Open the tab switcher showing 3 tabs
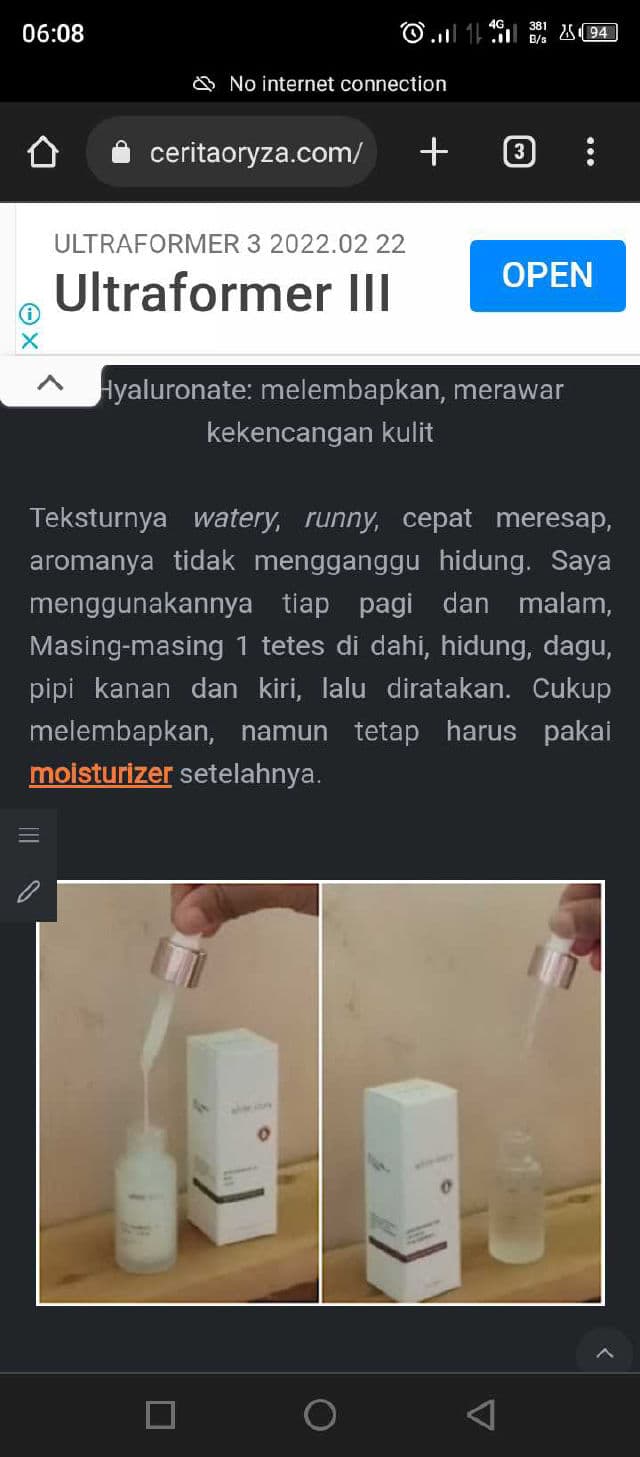The width and height of the screenshot is (640, 1457). click(518, 152)
